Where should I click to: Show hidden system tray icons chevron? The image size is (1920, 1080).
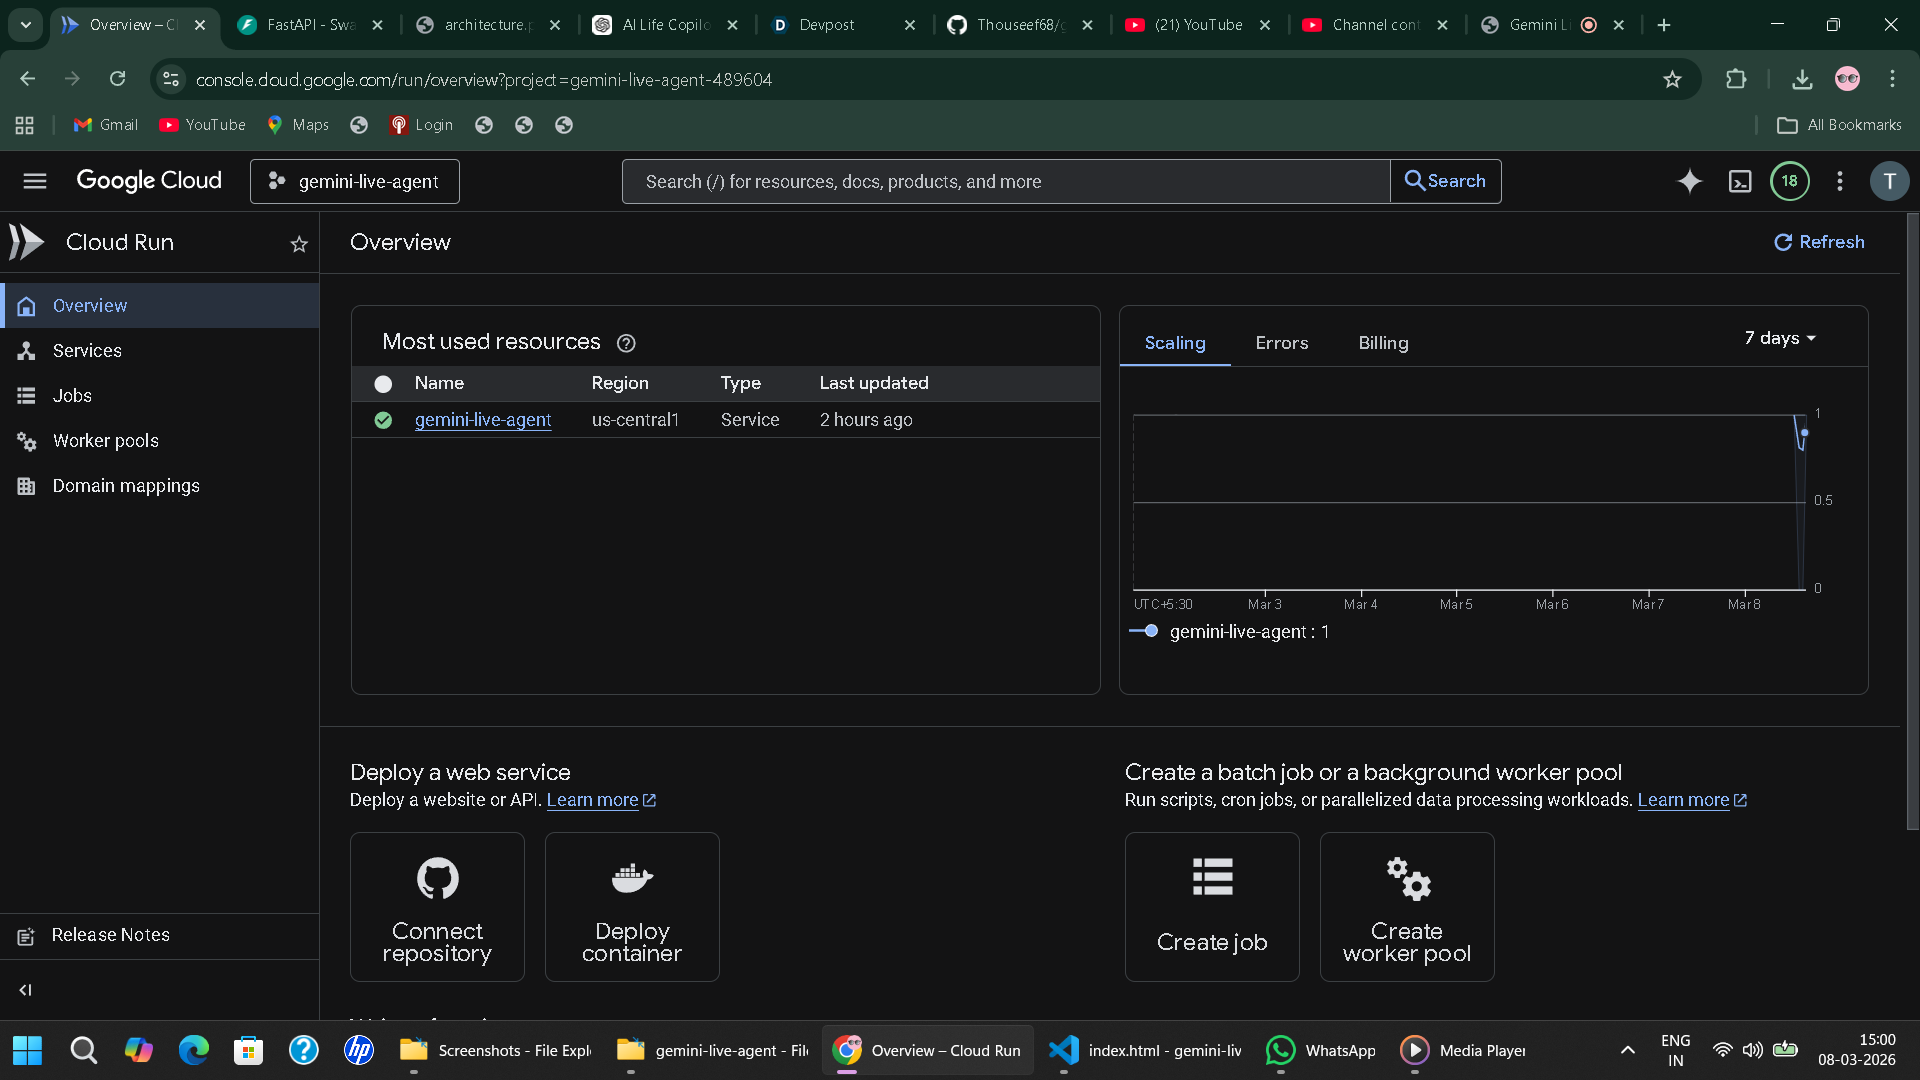tap(1628, 1050)
